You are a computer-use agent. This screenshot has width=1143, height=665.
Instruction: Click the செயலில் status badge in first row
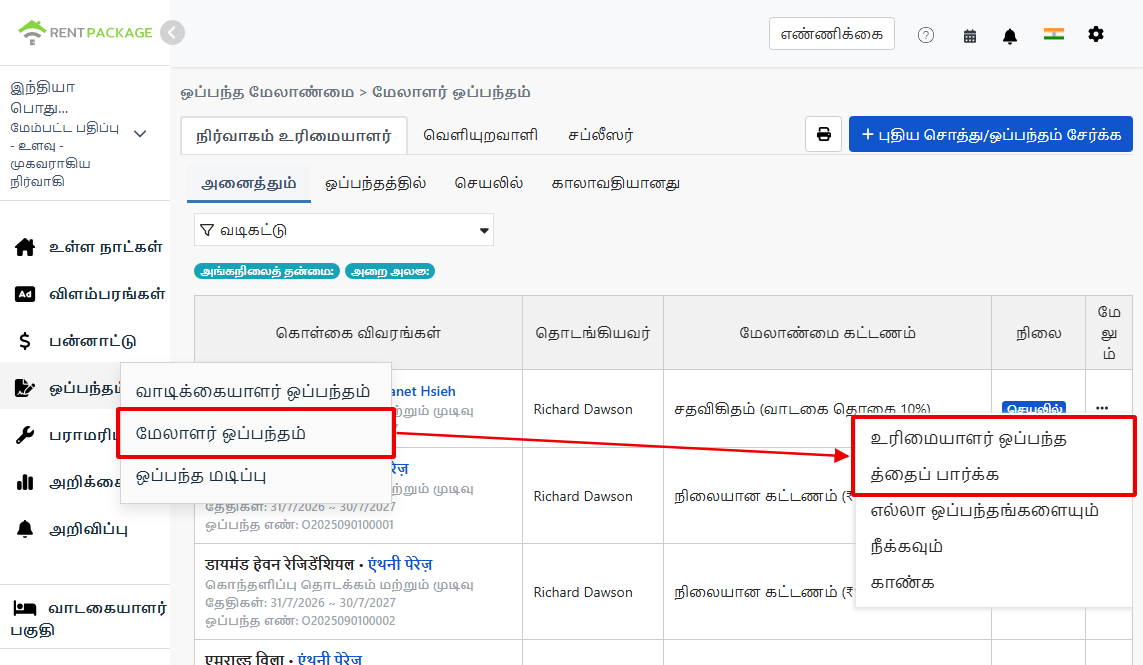(1034, 408)
